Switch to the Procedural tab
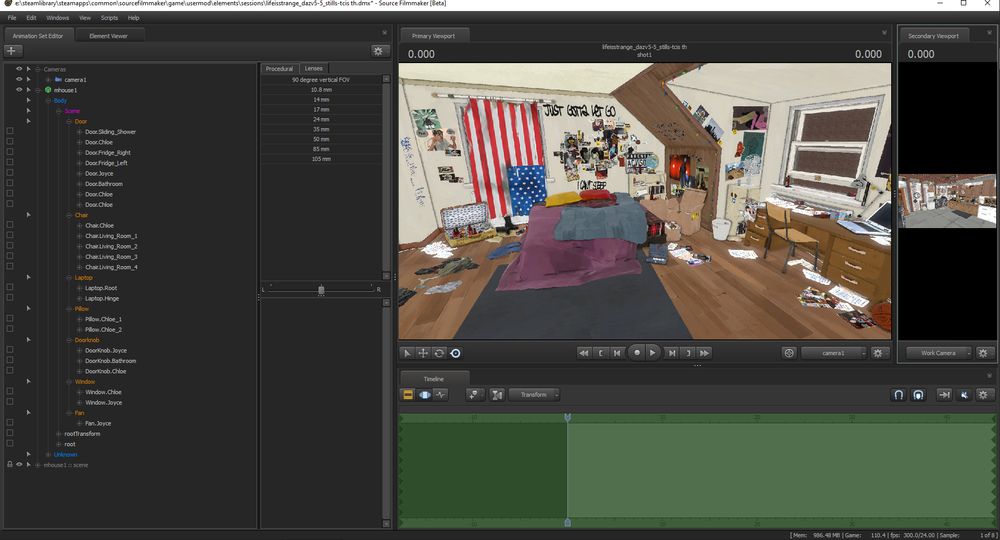Screen dimensions: 1000x540 pos(279,68)
